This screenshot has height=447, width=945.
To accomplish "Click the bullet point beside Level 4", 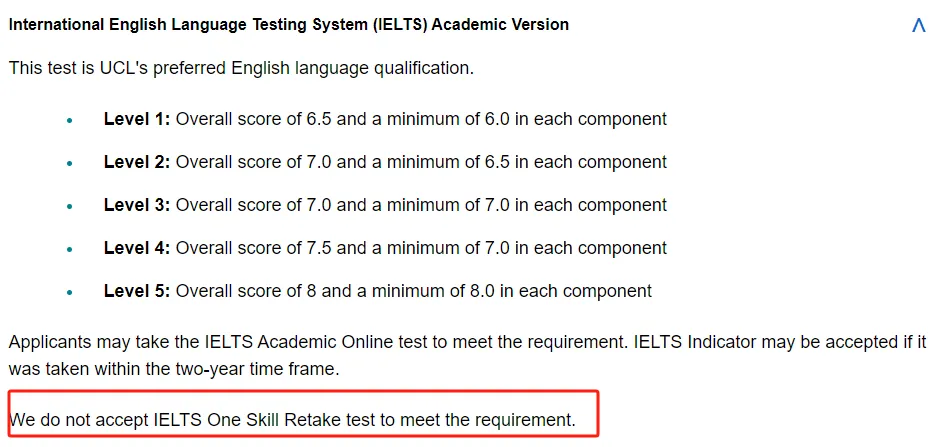I will coord(70,250).
